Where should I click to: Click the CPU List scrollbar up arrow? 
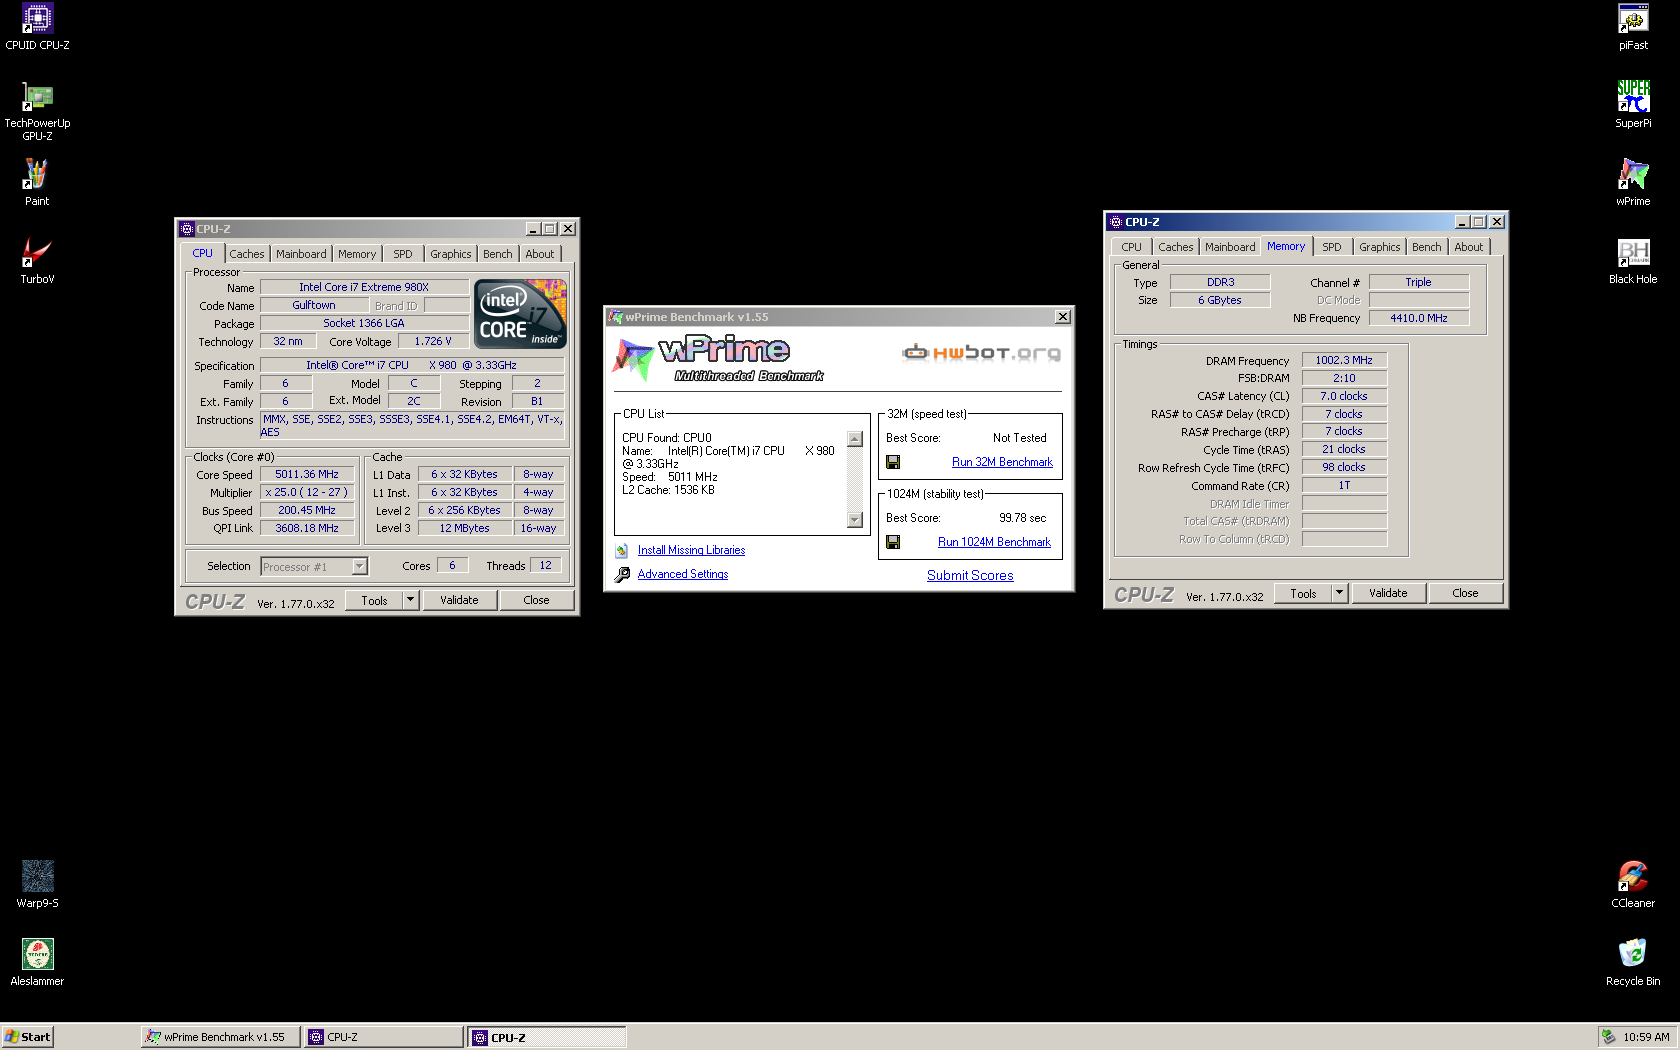point(855,439)
